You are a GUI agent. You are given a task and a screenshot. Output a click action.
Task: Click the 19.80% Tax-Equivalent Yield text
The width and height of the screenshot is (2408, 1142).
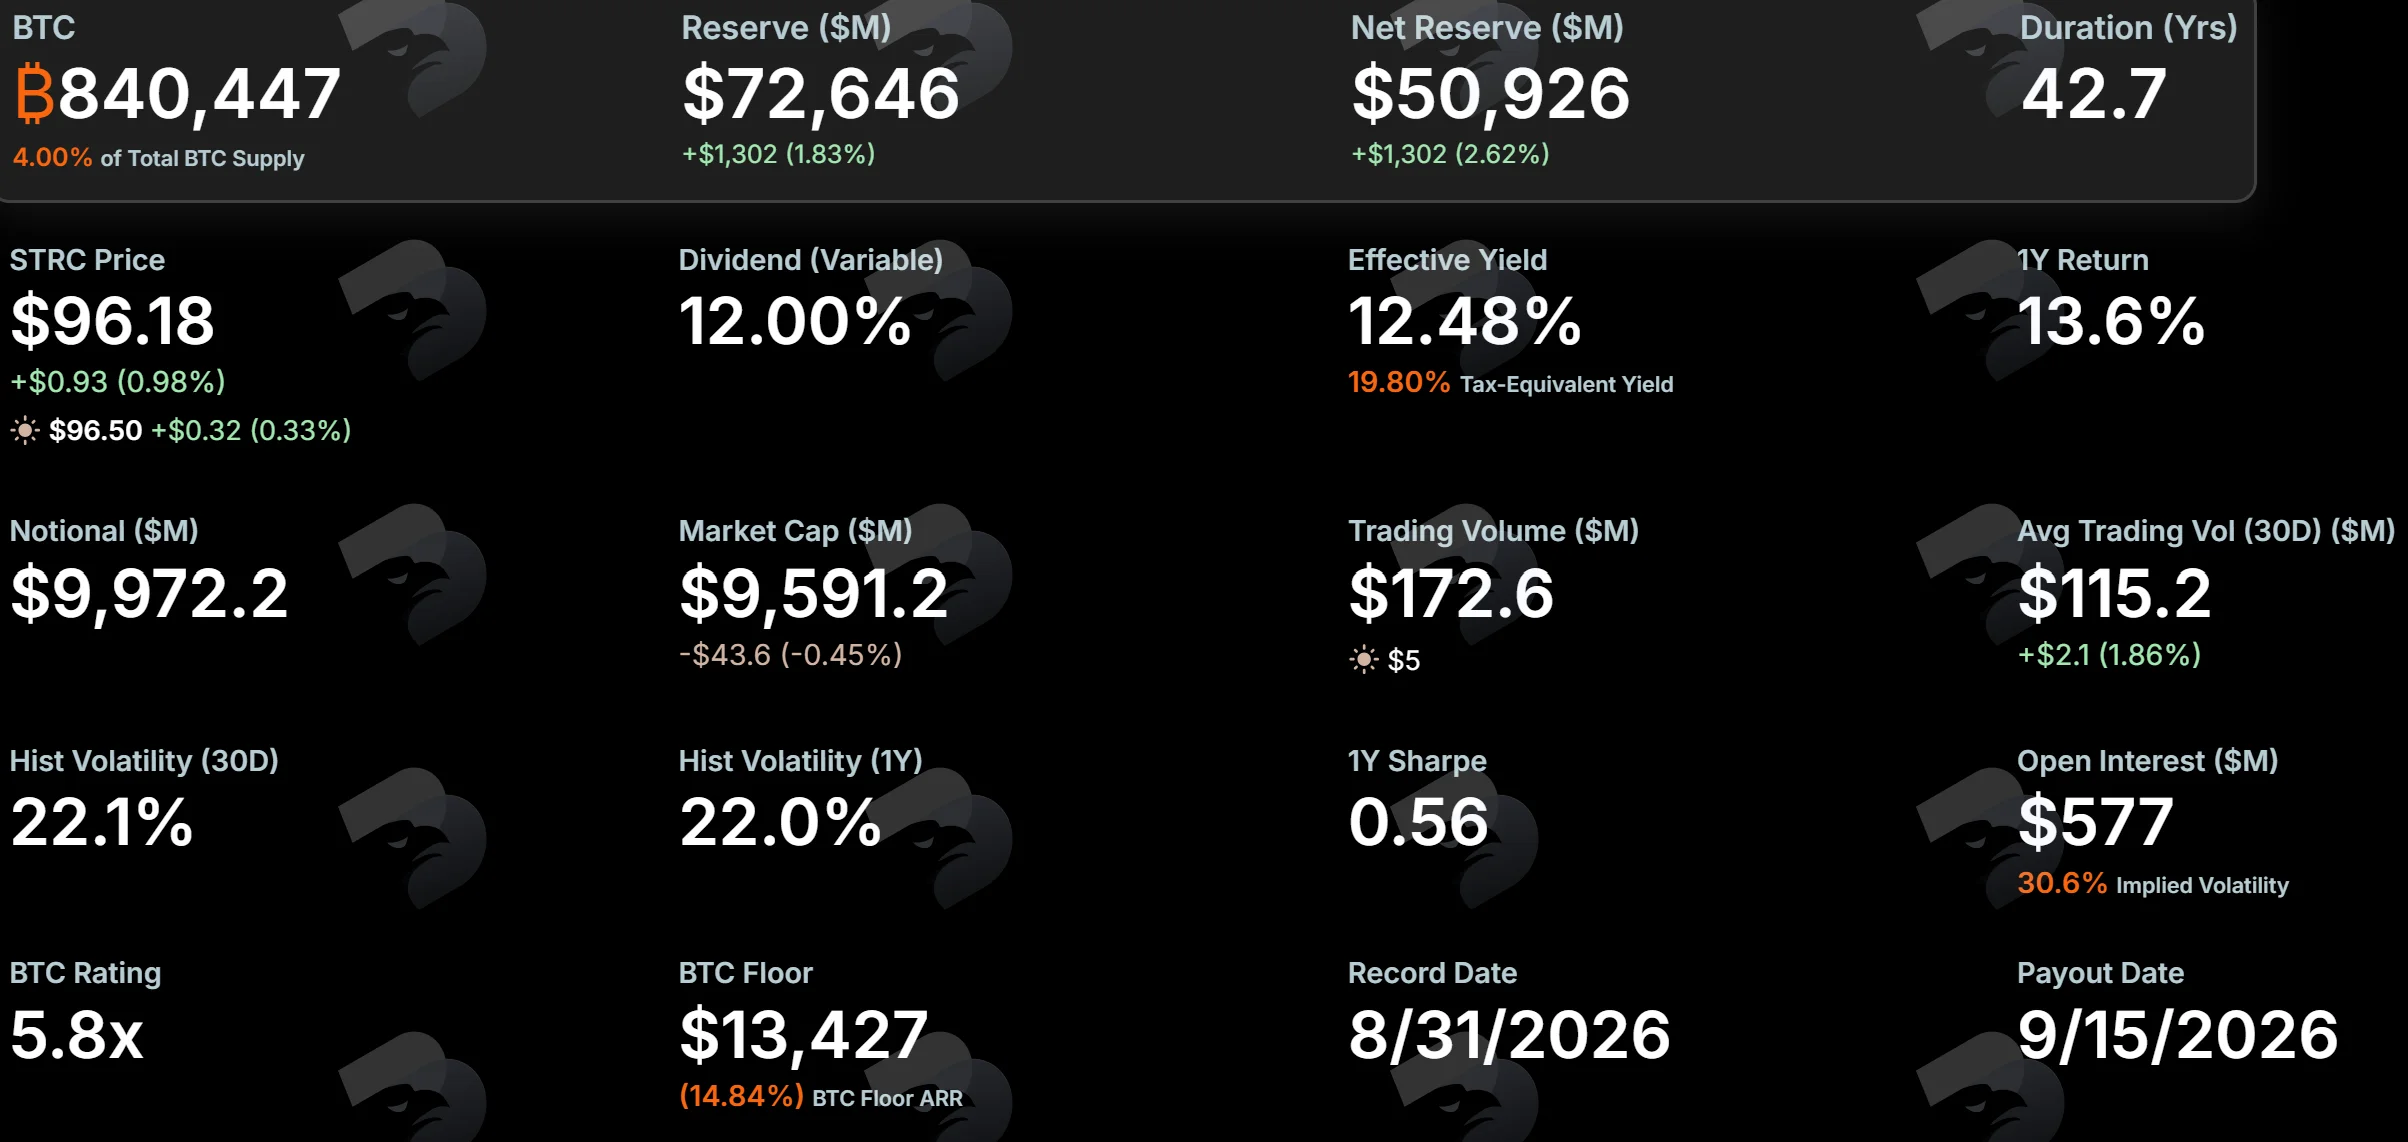tap(1510, 383)
